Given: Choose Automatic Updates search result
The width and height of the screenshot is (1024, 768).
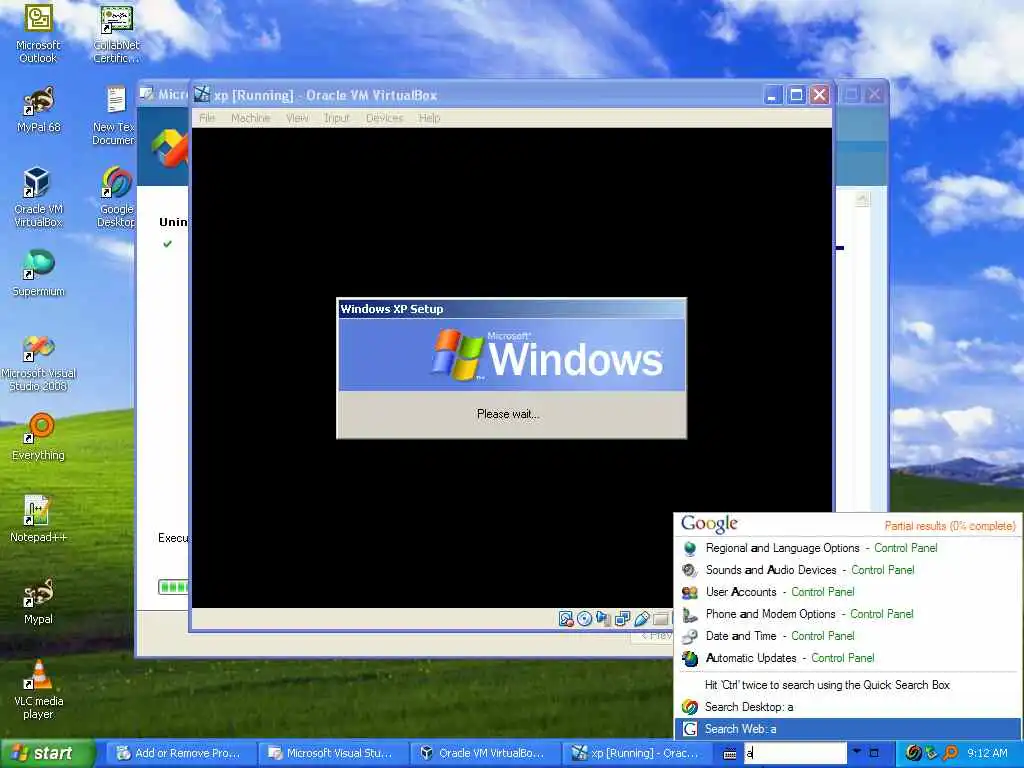Looking at the screenshot, I should [848, 658].
